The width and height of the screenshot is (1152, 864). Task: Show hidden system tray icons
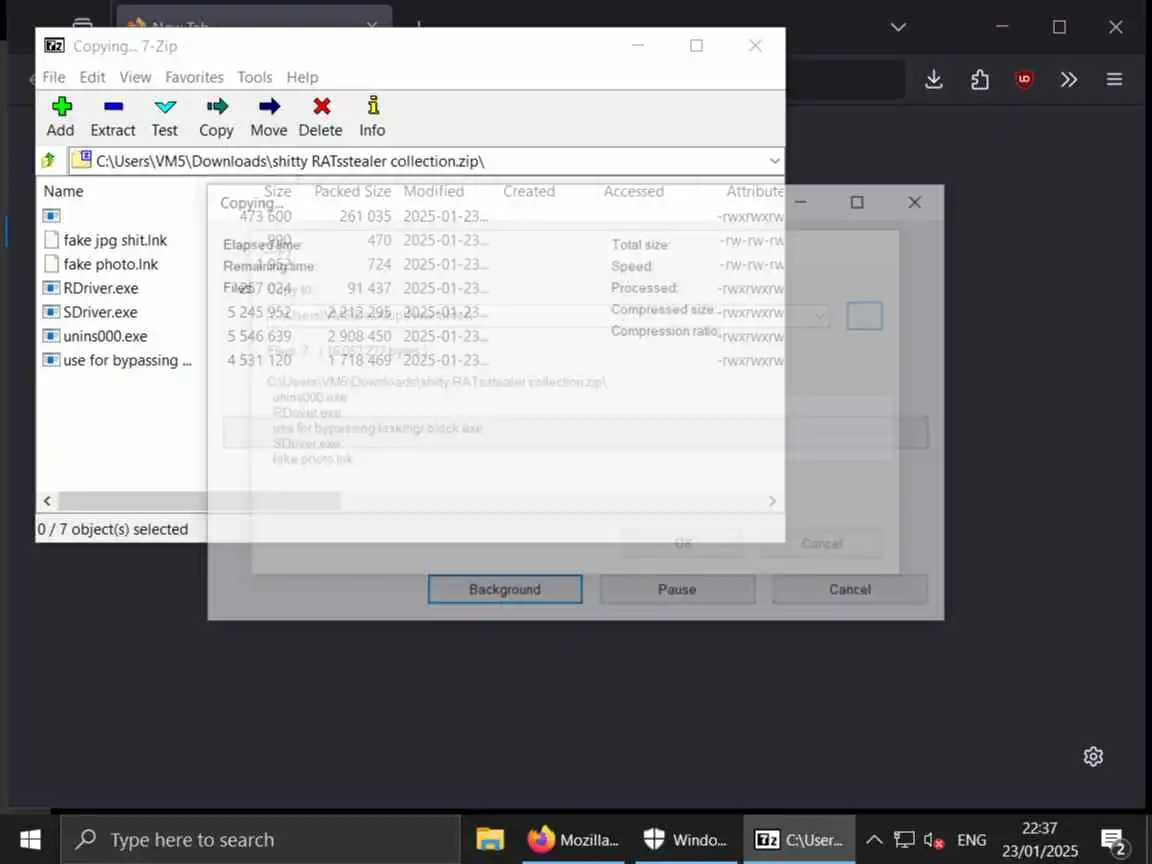(x=874, y=840)
